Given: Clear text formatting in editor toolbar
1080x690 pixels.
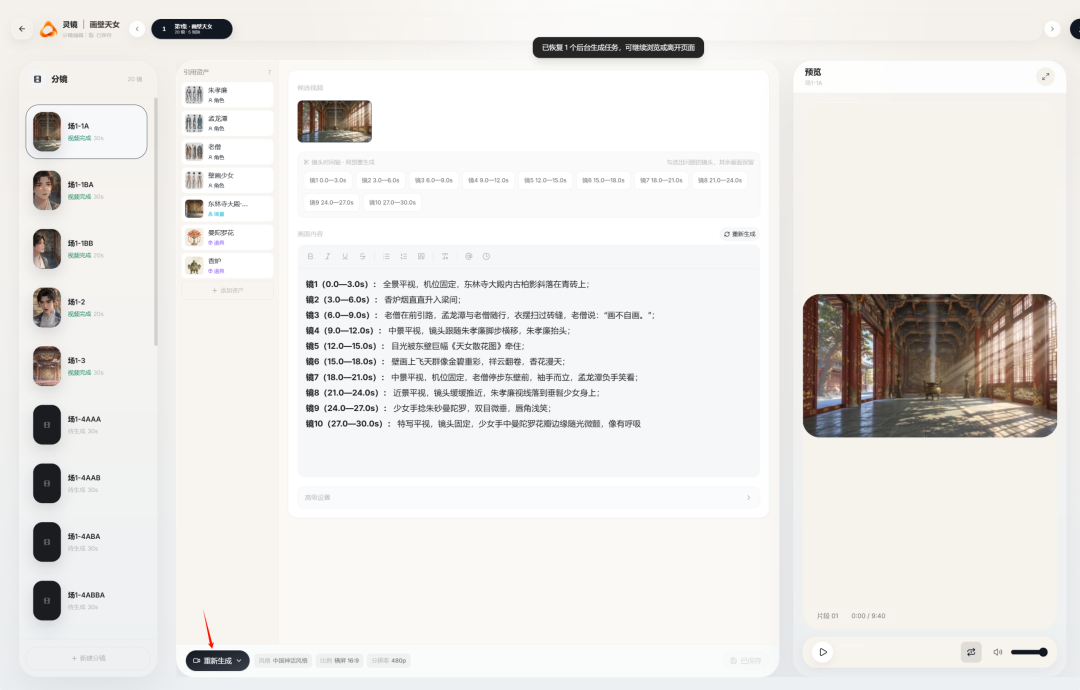Looking at the screenshot, I should point(445,256).
